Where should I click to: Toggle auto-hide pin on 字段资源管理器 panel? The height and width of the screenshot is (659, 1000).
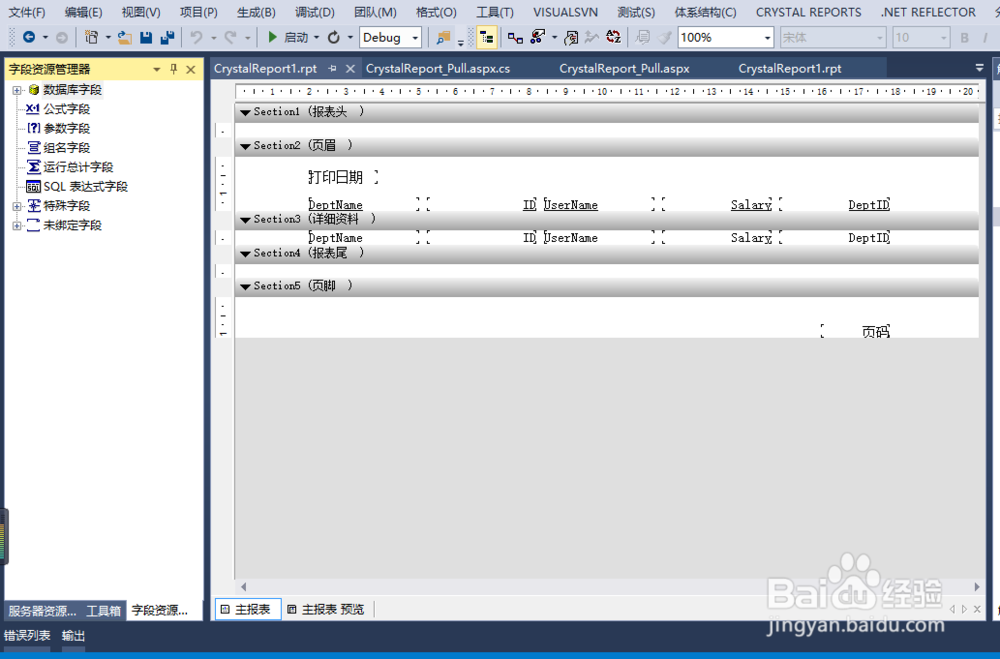173,68
